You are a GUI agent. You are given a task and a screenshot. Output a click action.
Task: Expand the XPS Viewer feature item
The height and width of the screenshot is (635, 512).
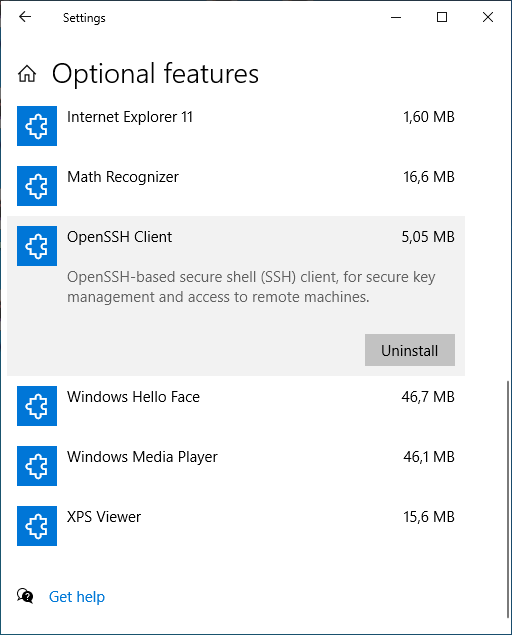point(236,526)
